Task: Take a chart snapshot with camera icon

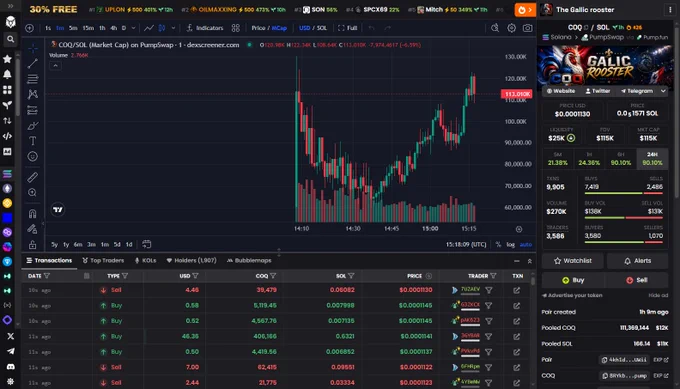Action: coord(527,28)
